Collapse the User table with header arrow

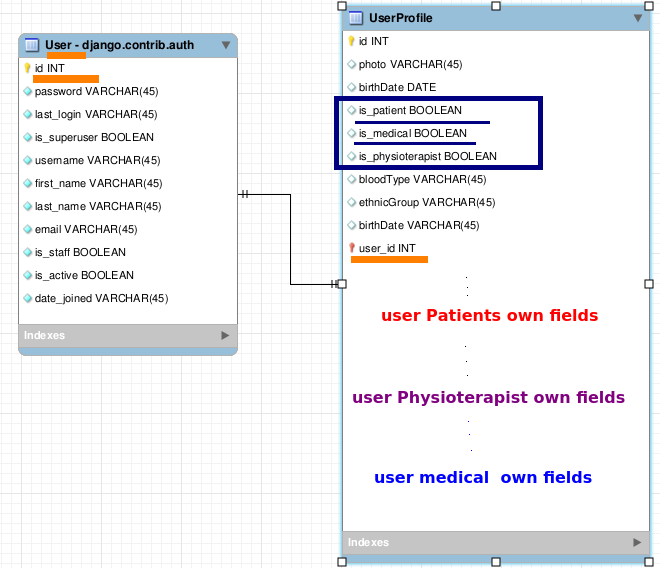click(226, 45)
